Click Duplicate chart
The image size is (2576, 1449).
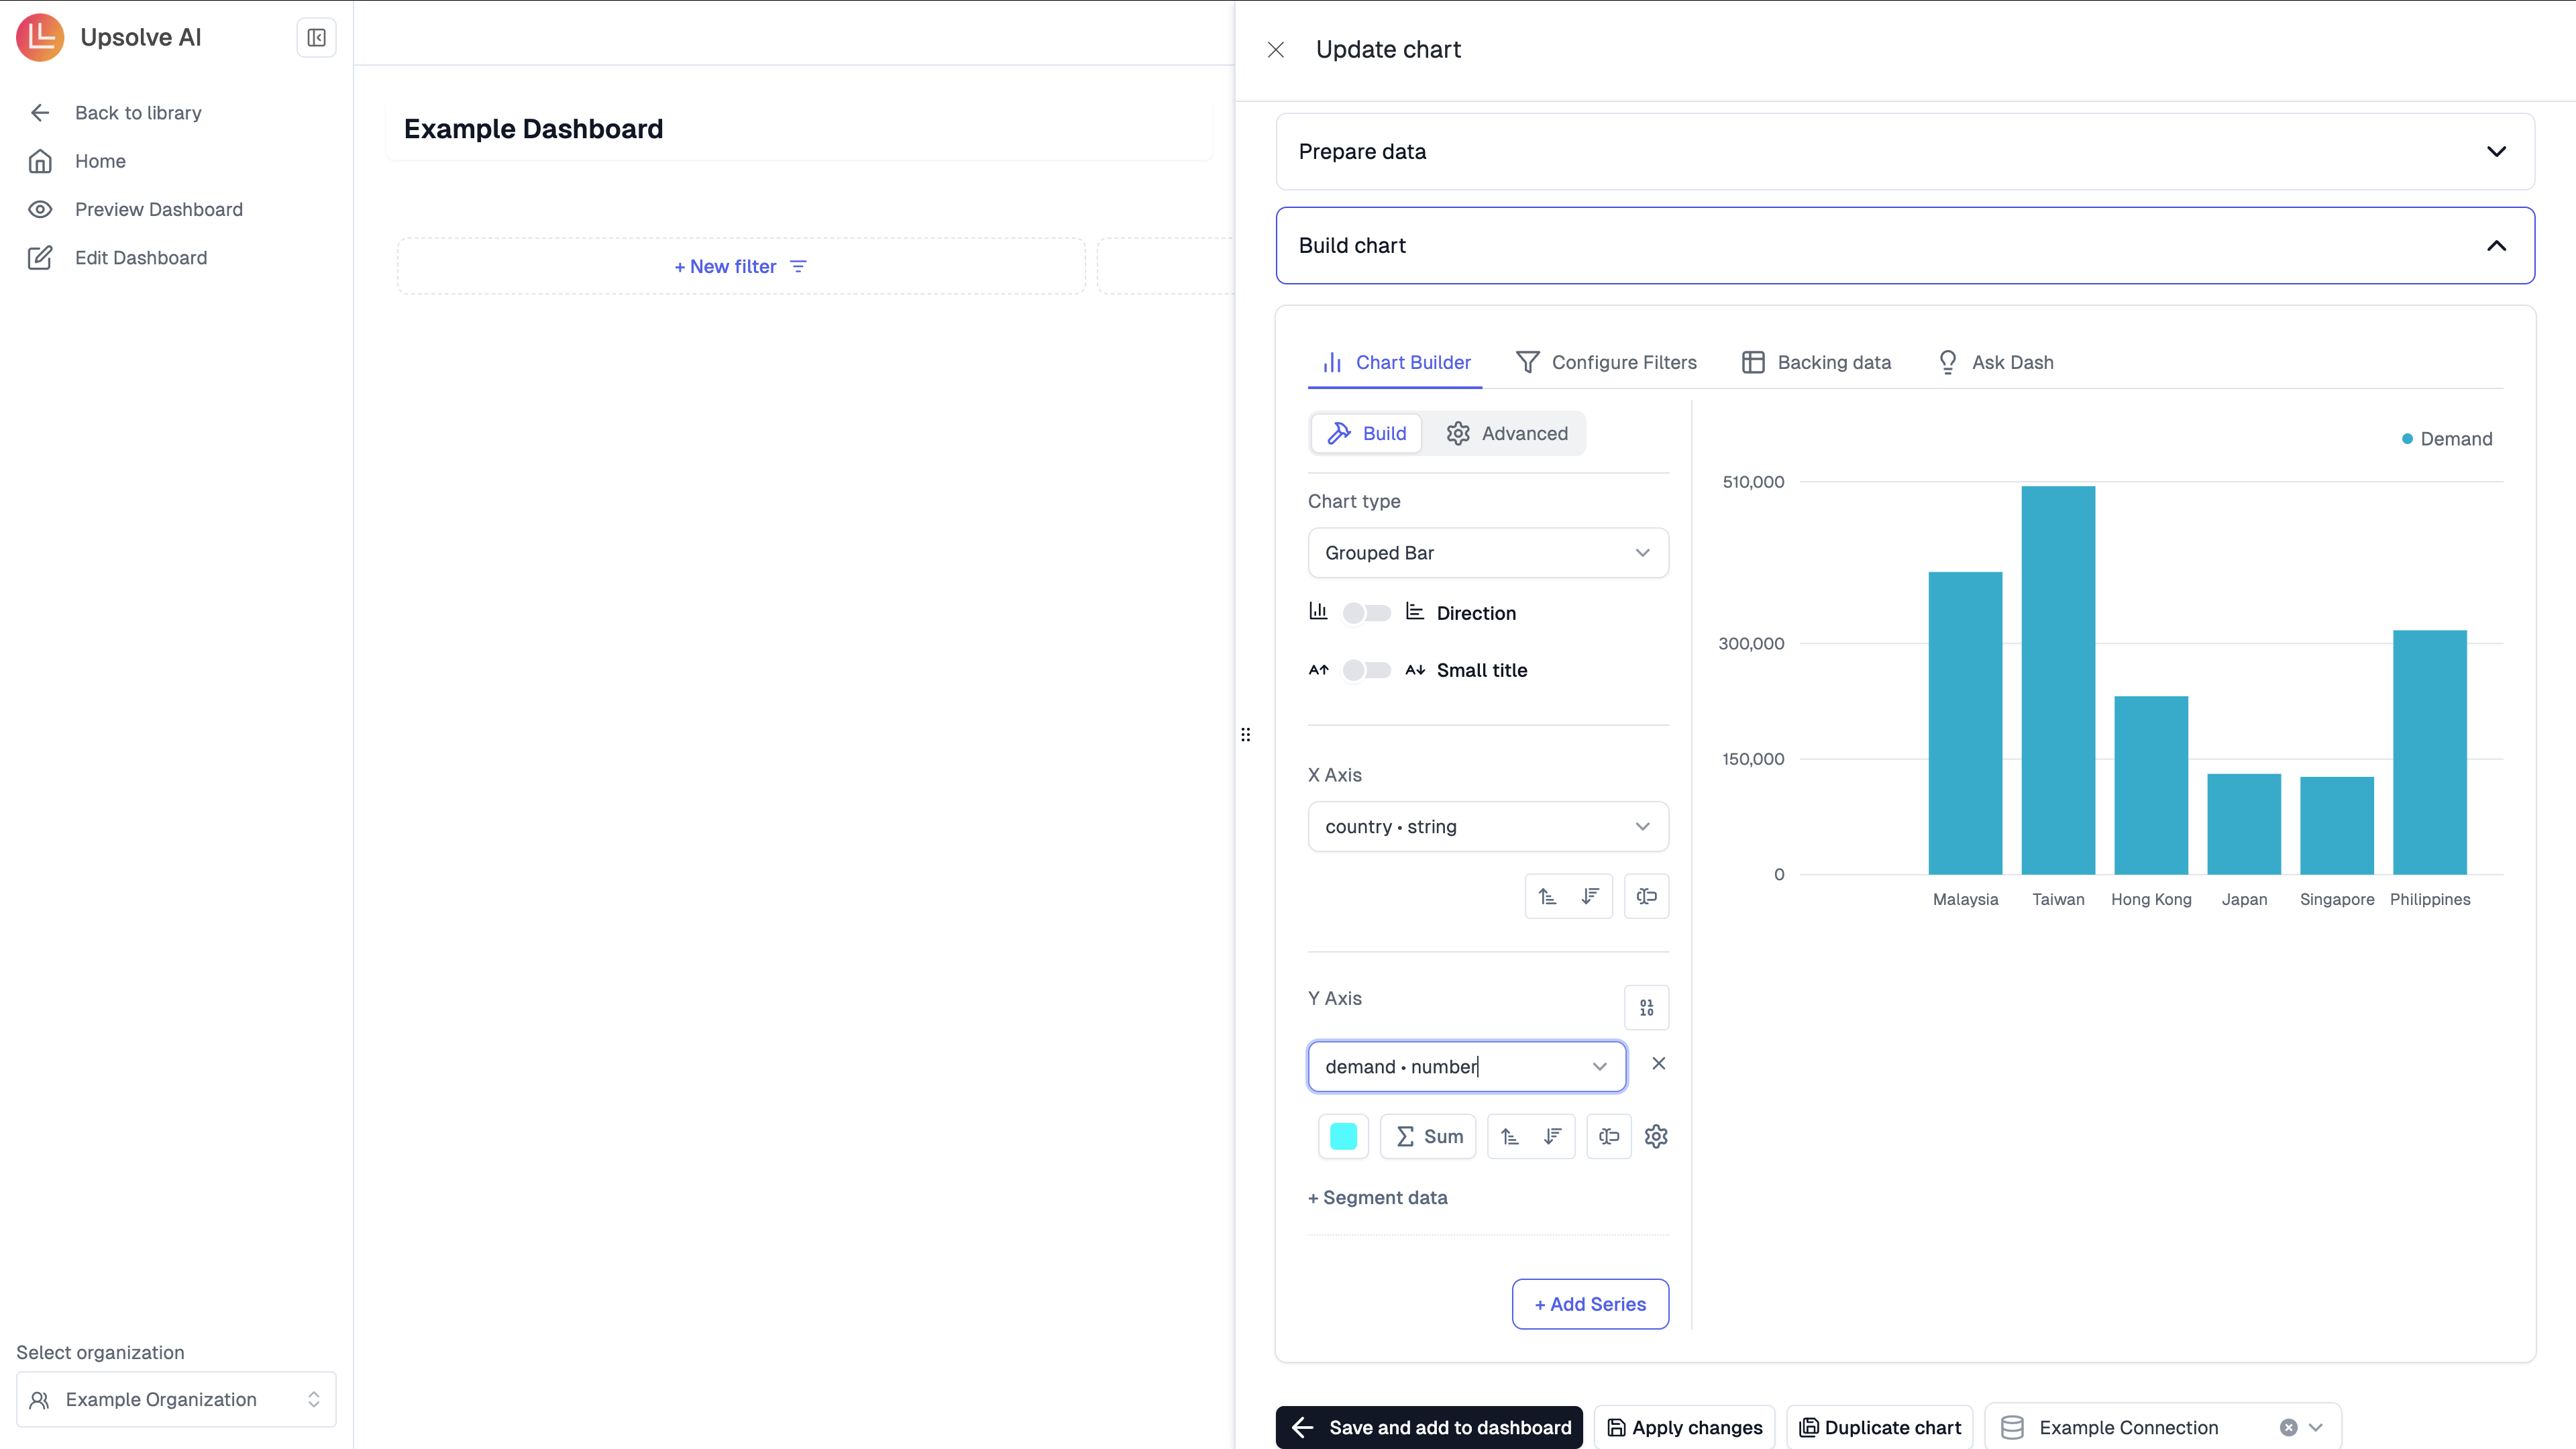[x=1880, y=1428]
